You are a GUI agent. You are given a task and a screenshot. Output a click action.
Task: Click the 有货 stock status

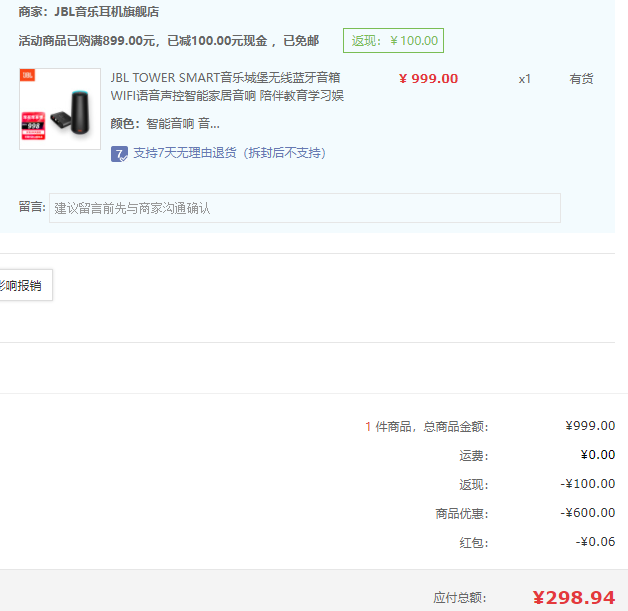click(x=581, y=79)
